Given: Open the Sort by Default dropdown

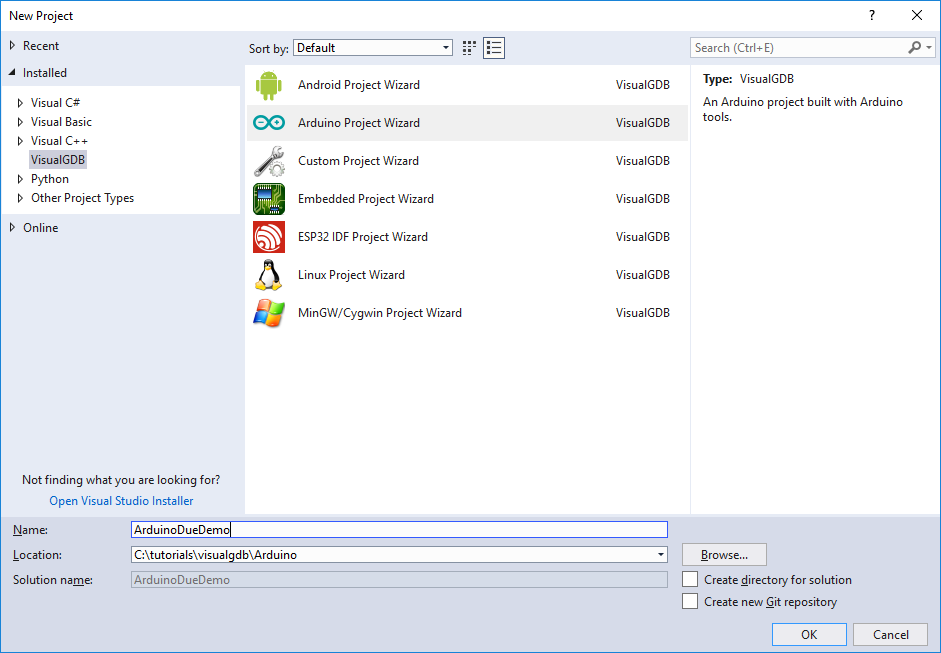Looking at the screenshot, I should (x=373, y=48).
